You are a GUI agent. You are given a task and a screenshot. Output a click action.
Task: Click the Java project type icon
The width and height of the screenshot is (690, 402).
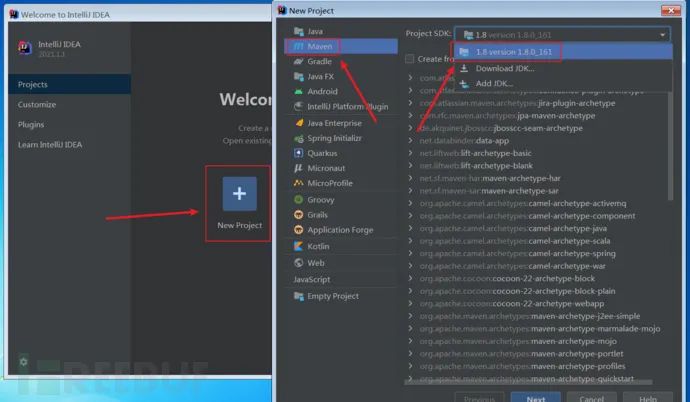tap(299, 31)
